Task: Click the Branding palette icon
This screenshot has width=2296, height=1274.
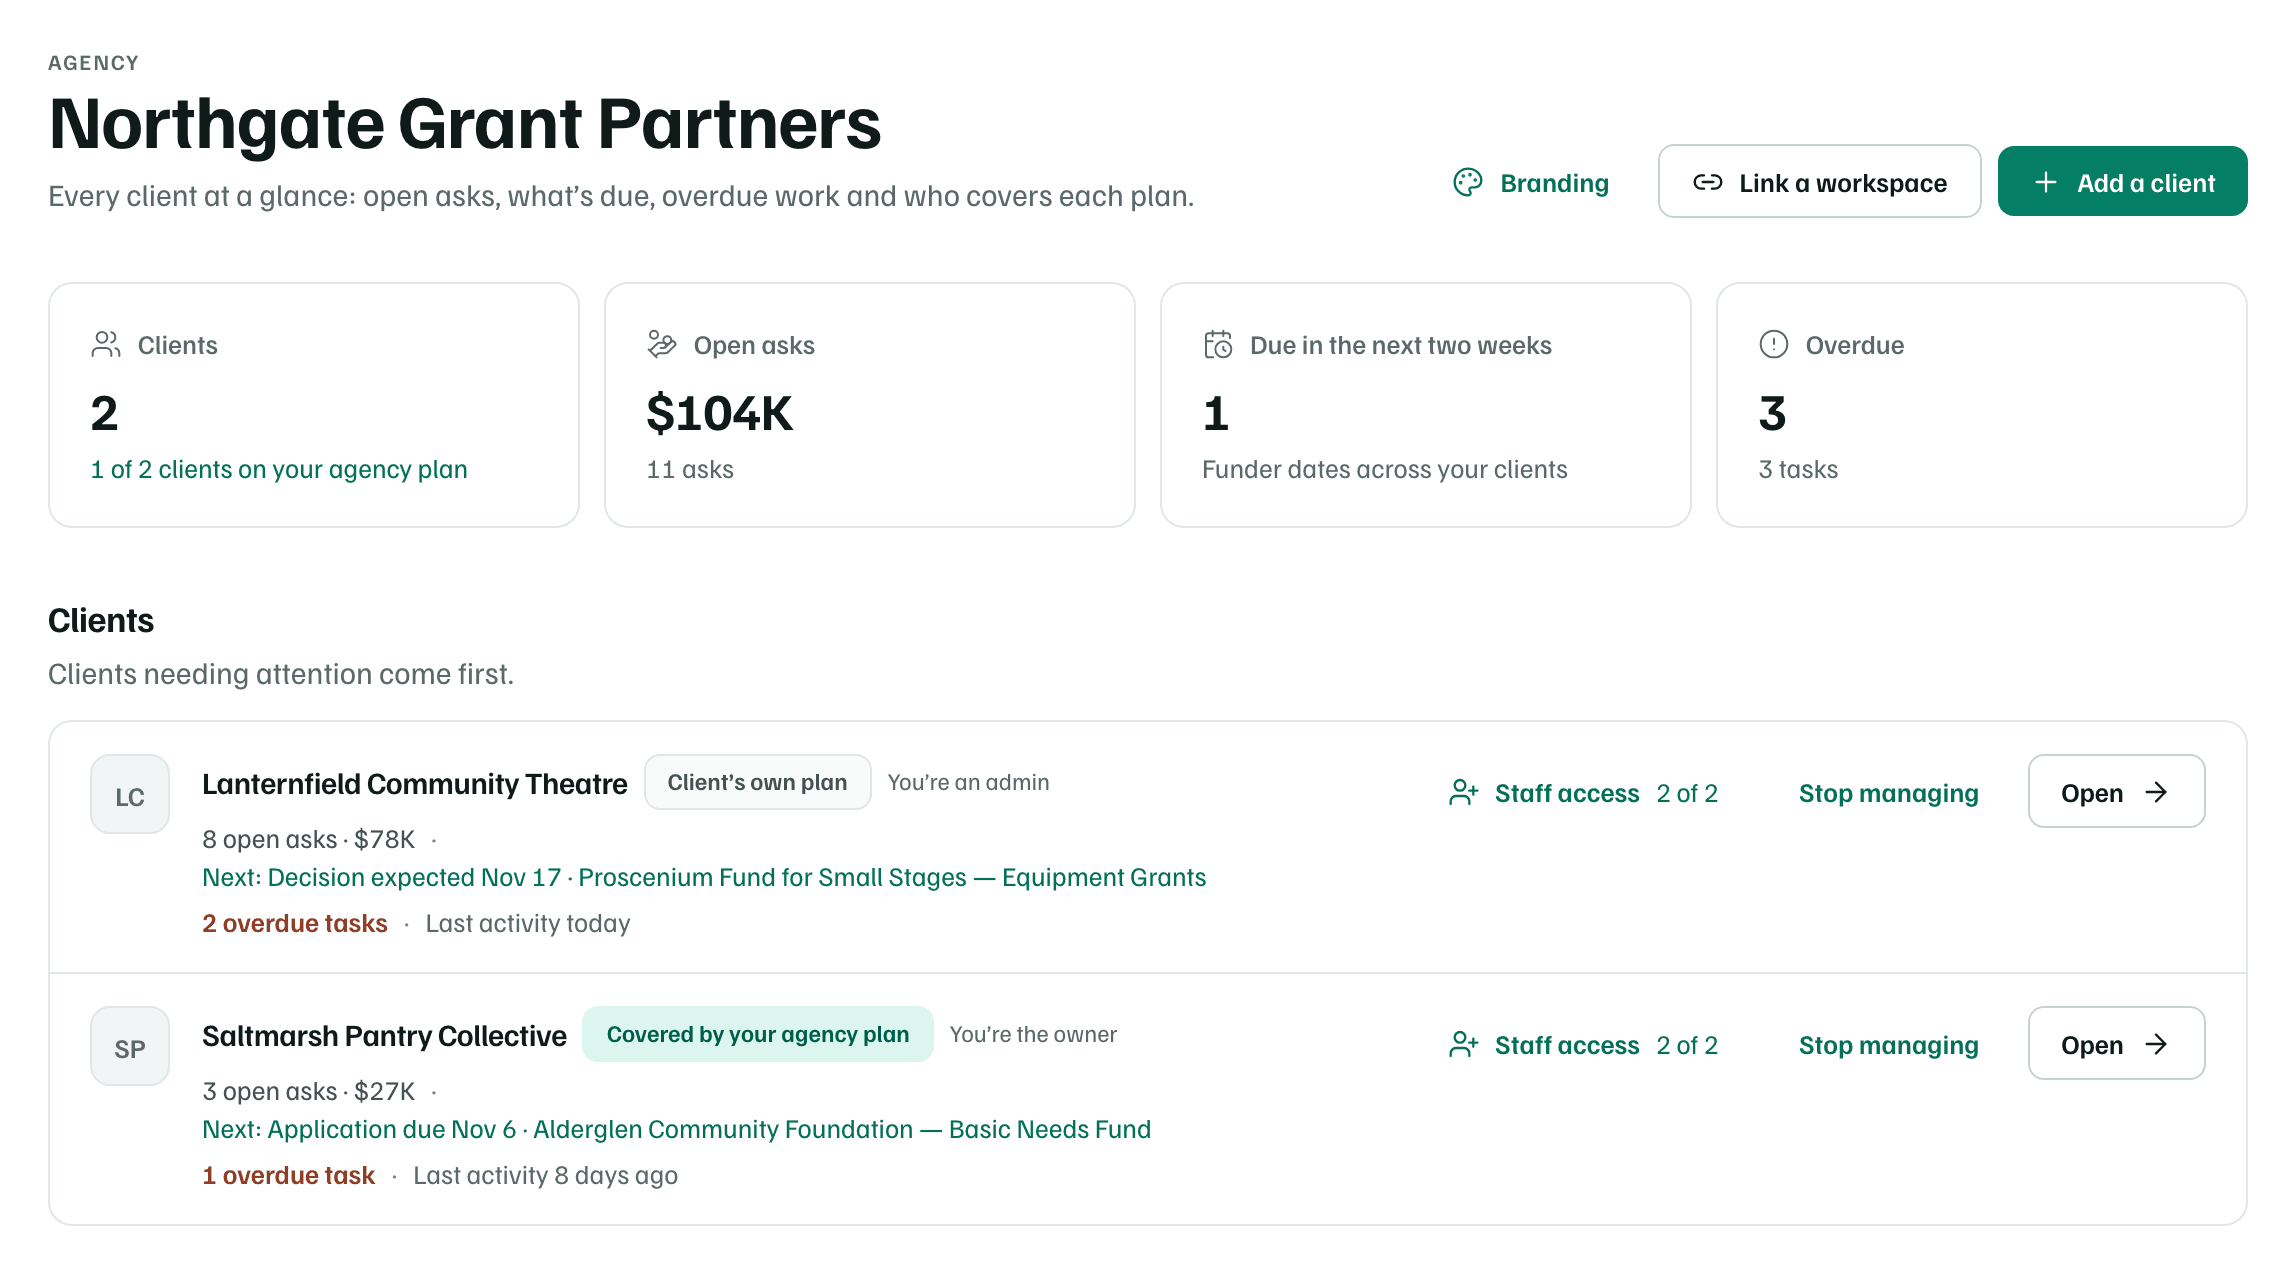Action: (x=1467, y=182)
